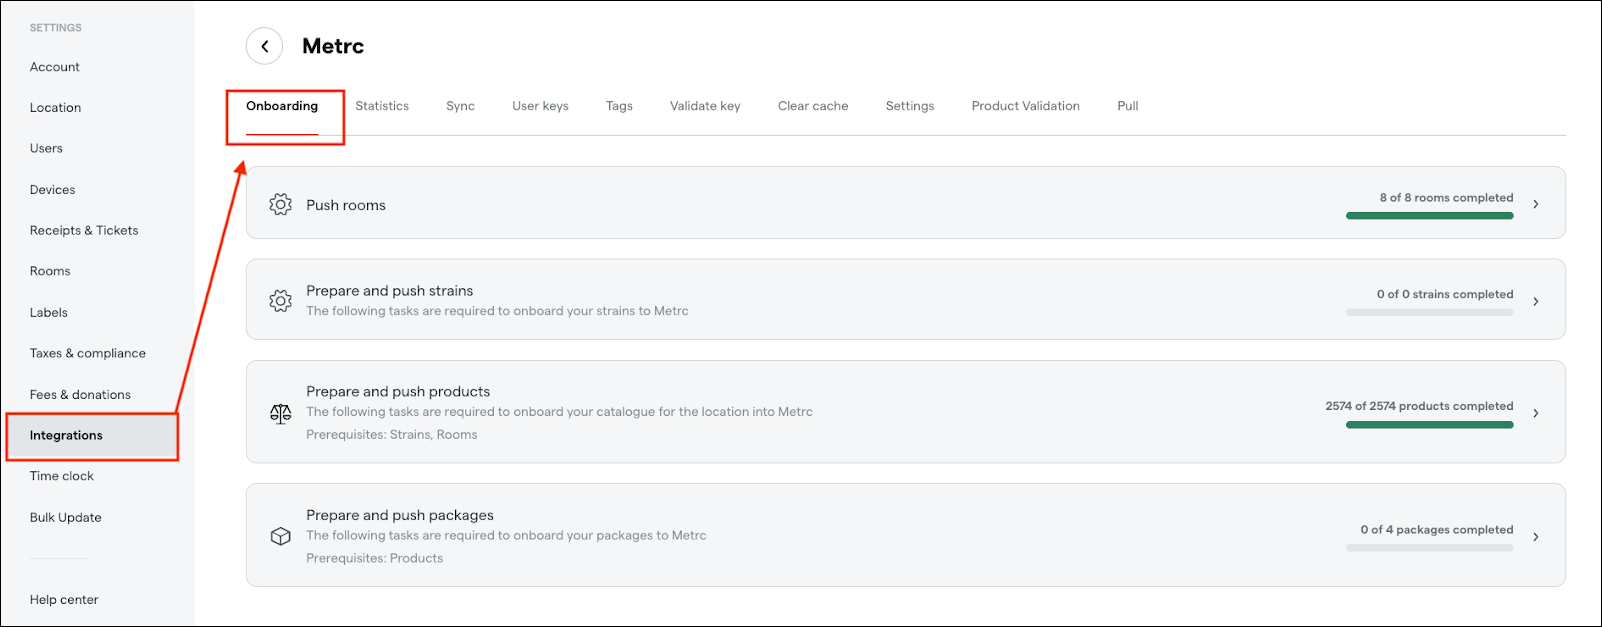
Task: Open the Clear cache tab
Action: pyautogui.click(x=813, y=106)
